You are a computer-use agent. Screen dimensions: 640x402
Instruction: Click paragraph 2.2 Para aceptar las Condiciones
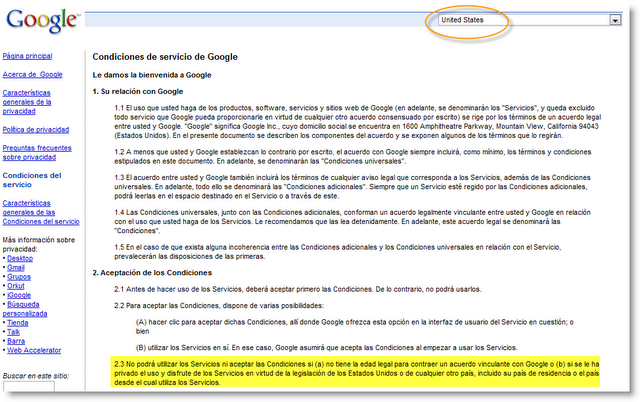point(219,306)
